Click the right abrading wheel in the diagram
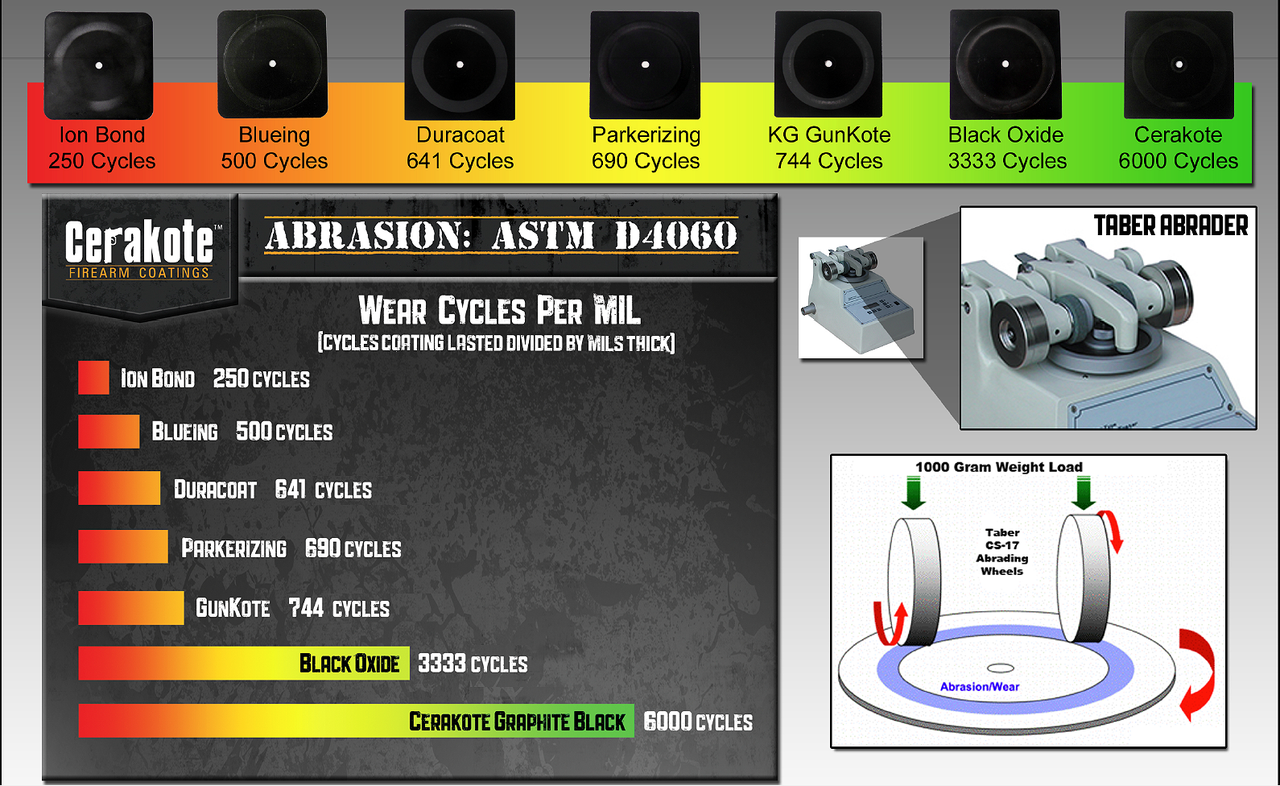This screenshot has height=786, width=1280. [x=1084, y=578]
